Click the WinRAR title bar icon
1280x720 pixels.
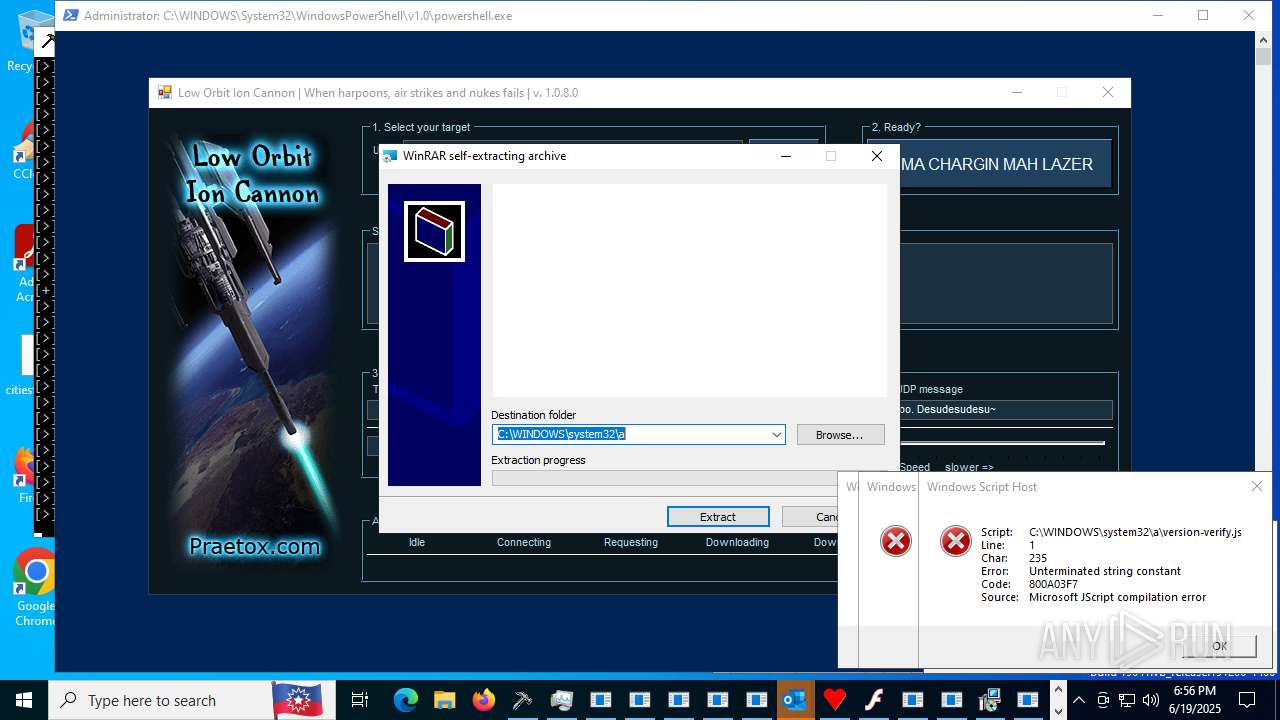click(391, 156)
